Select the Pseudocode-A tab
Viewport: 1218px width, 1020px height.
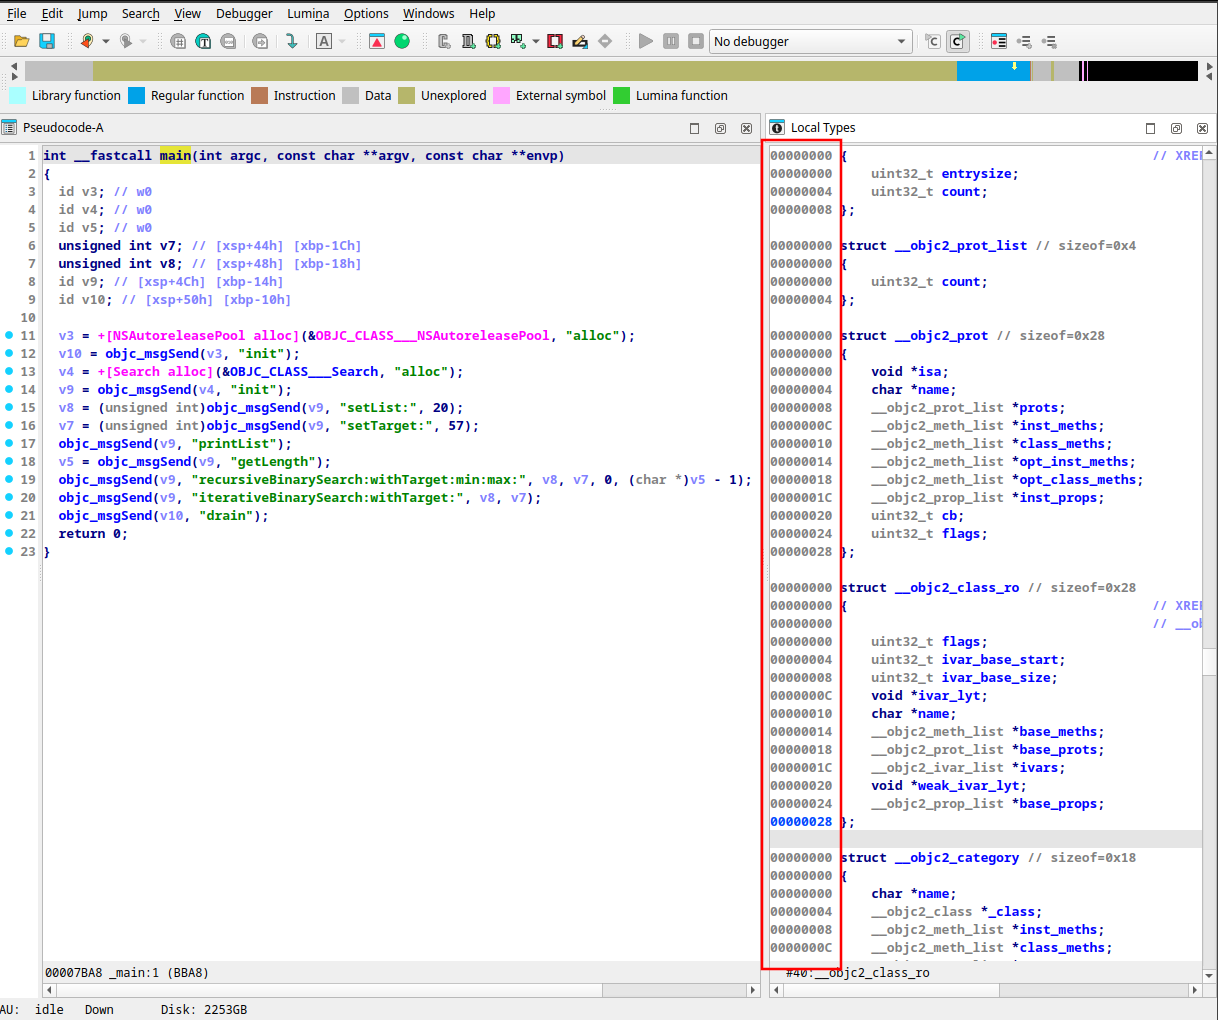[63, 127]
